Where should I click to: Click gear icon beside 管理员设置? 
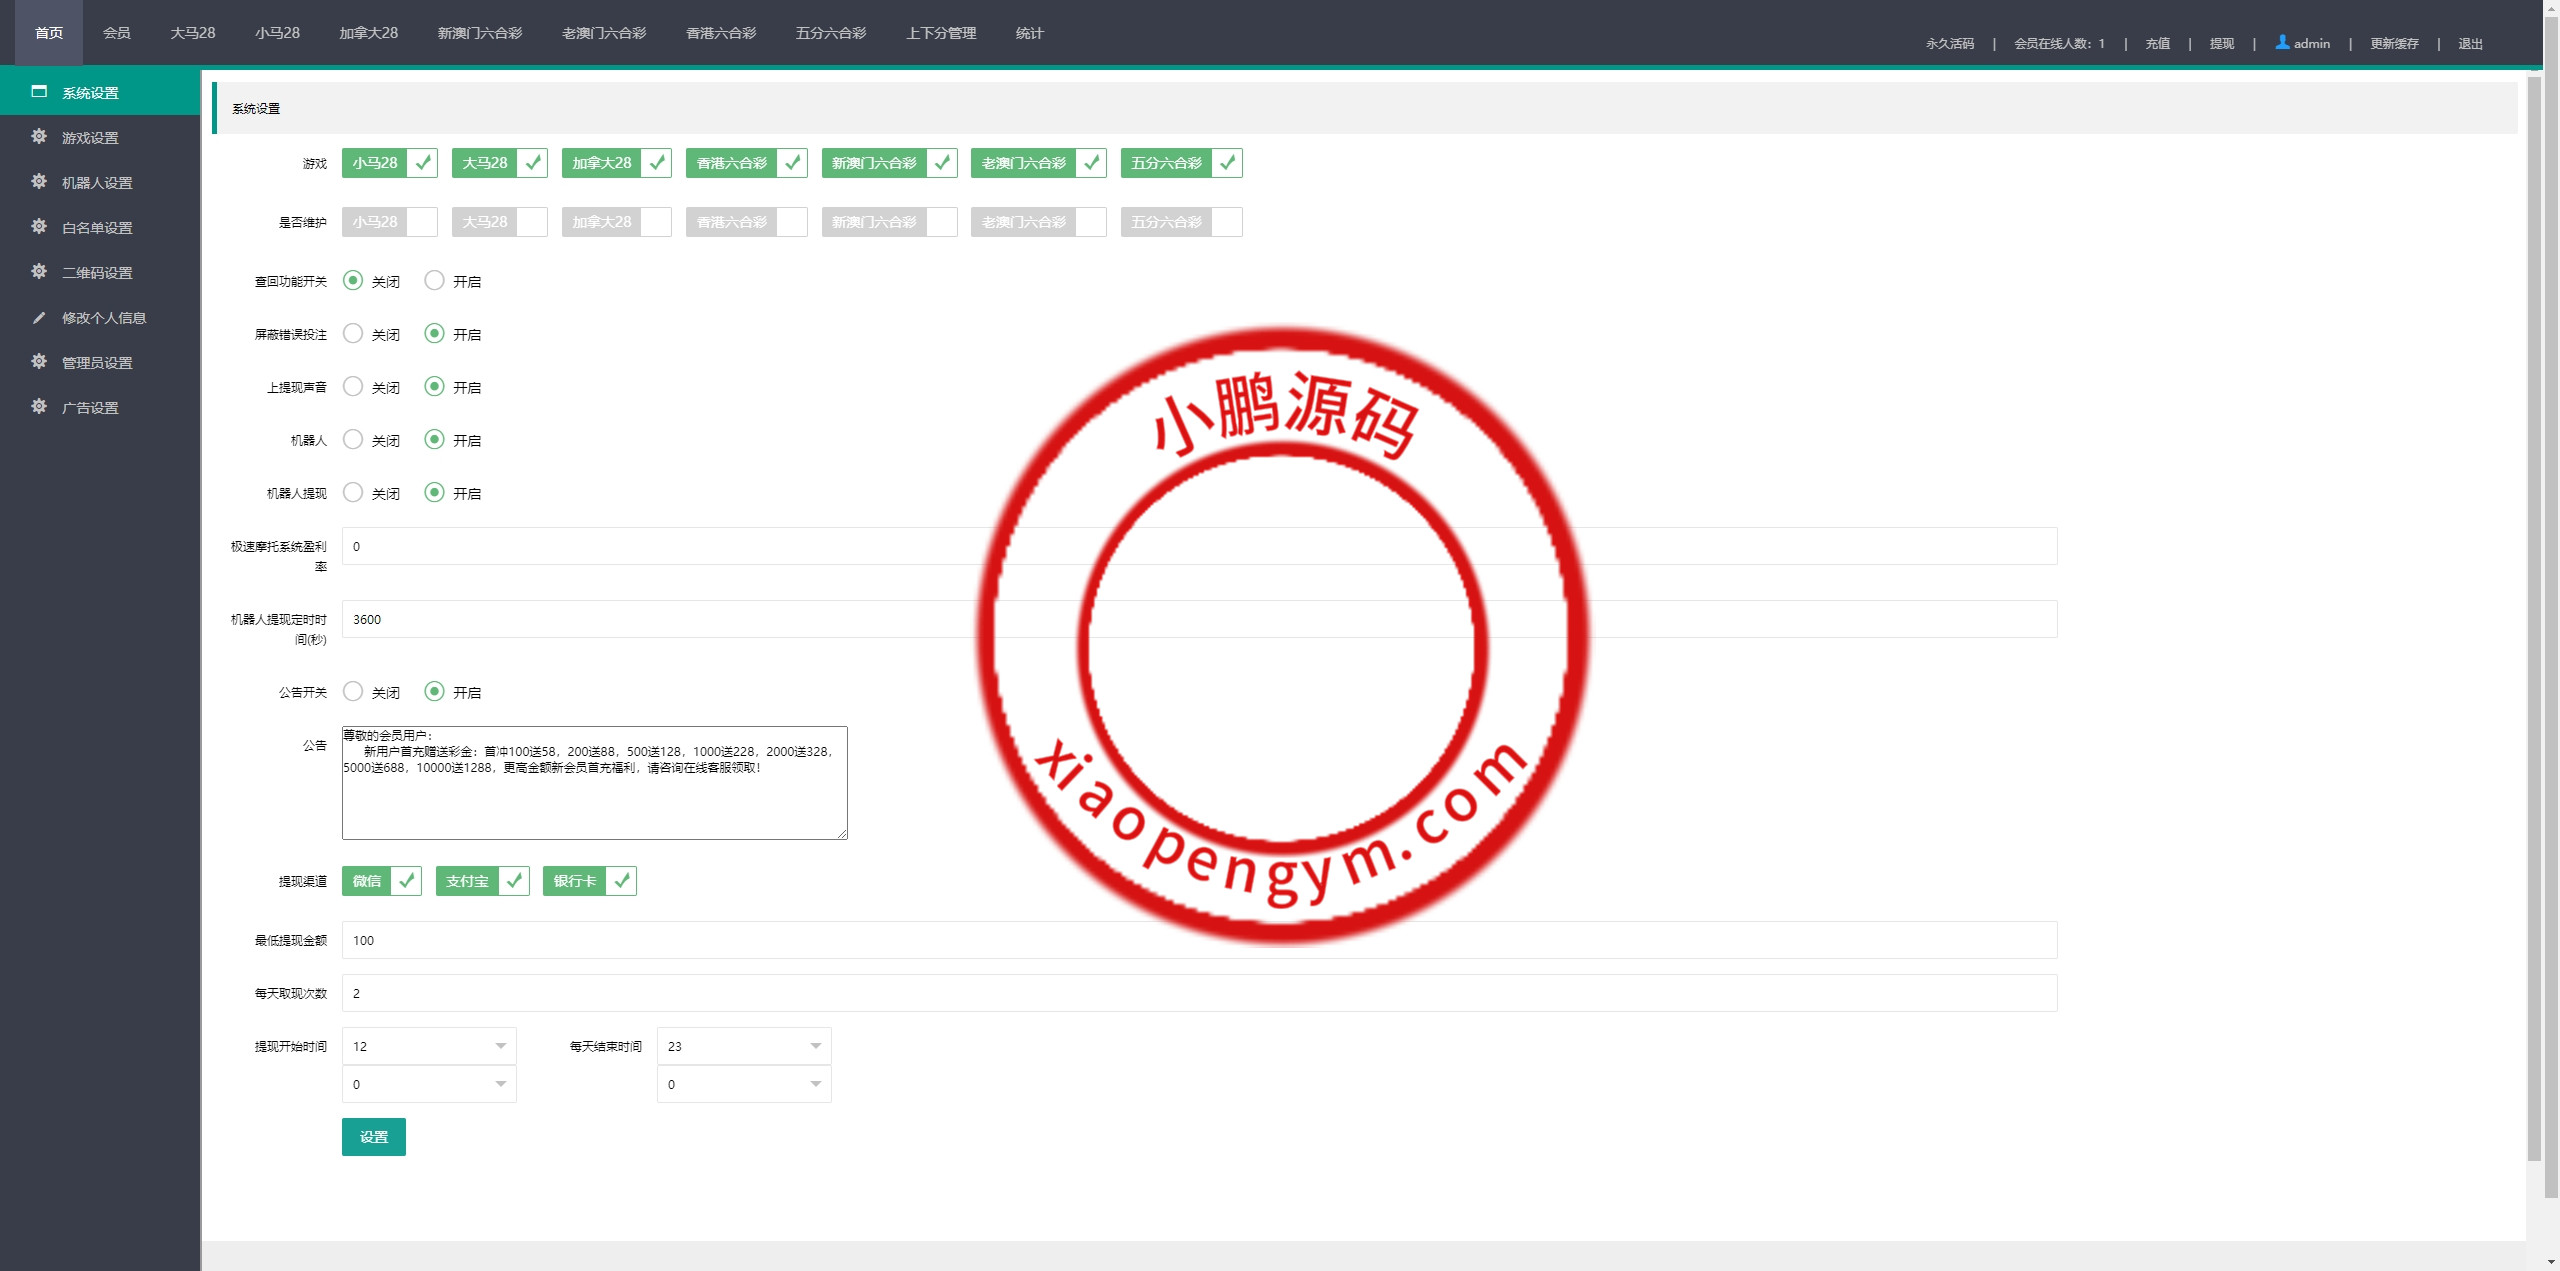(39, 362)
